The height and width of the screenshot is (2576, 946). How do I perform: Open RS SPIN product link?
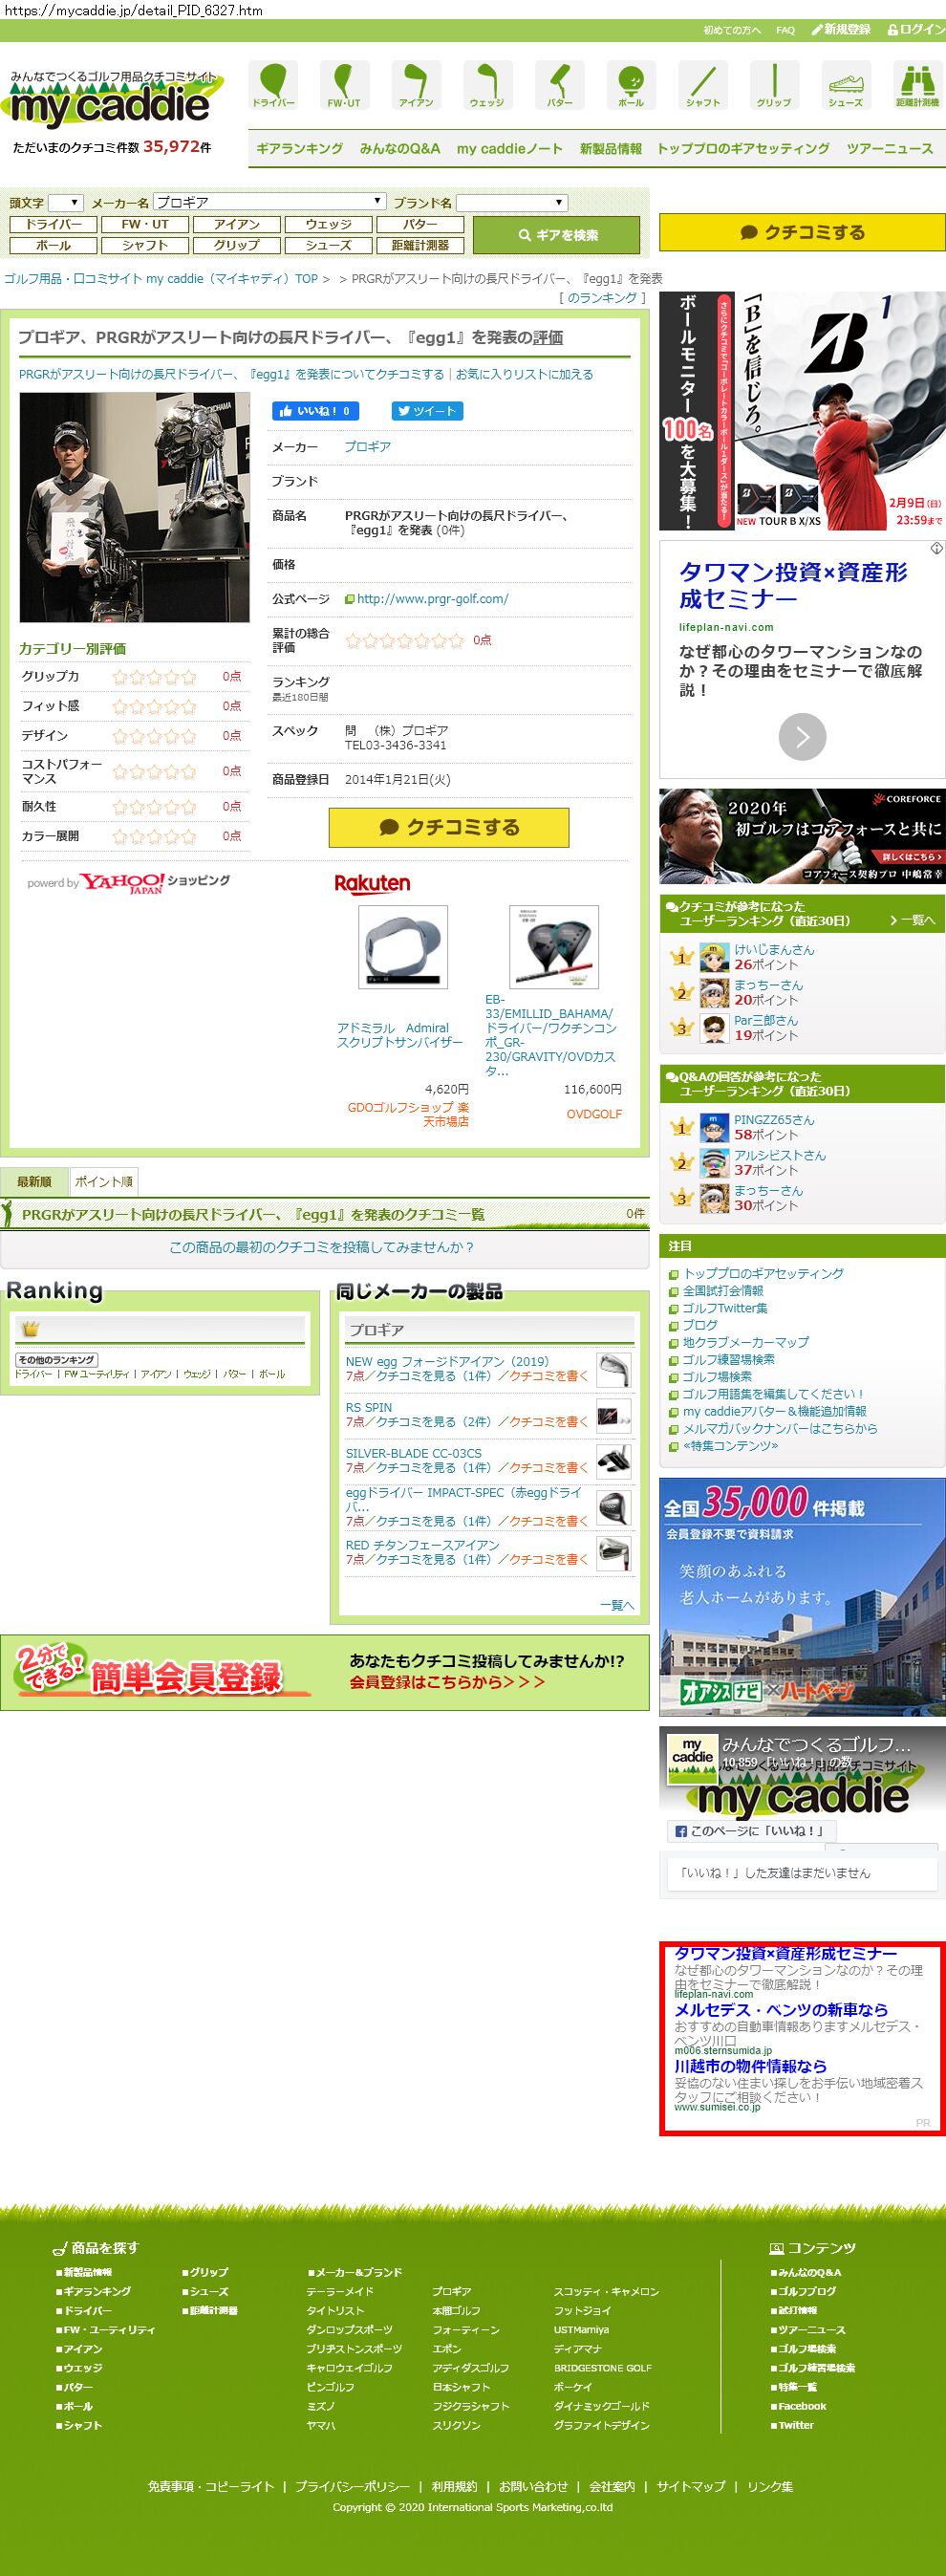pos(369,1408)
